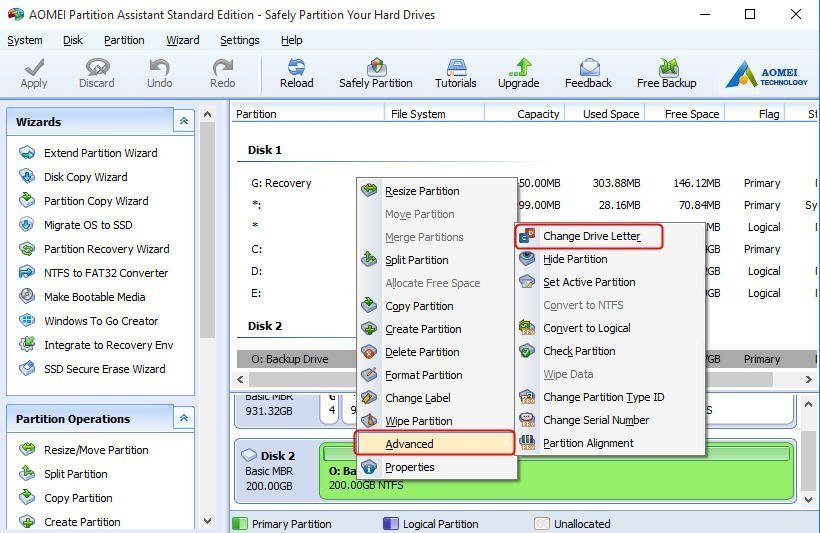Click the Undo arrow icon
Viewport: 820px width, 533px height.
click(x=160, y=67)
